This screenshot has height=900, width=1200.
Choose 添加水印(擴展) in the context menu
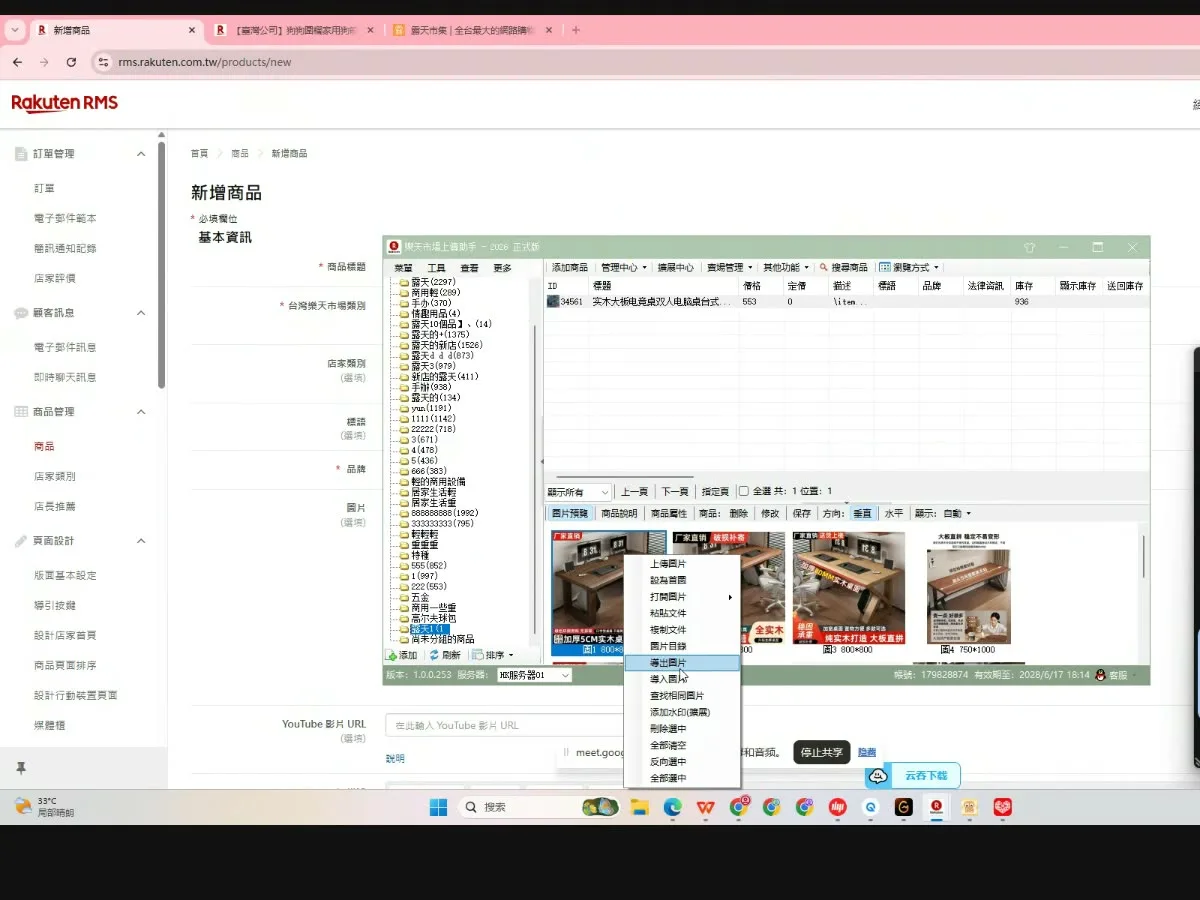click(x=682, y=712)
